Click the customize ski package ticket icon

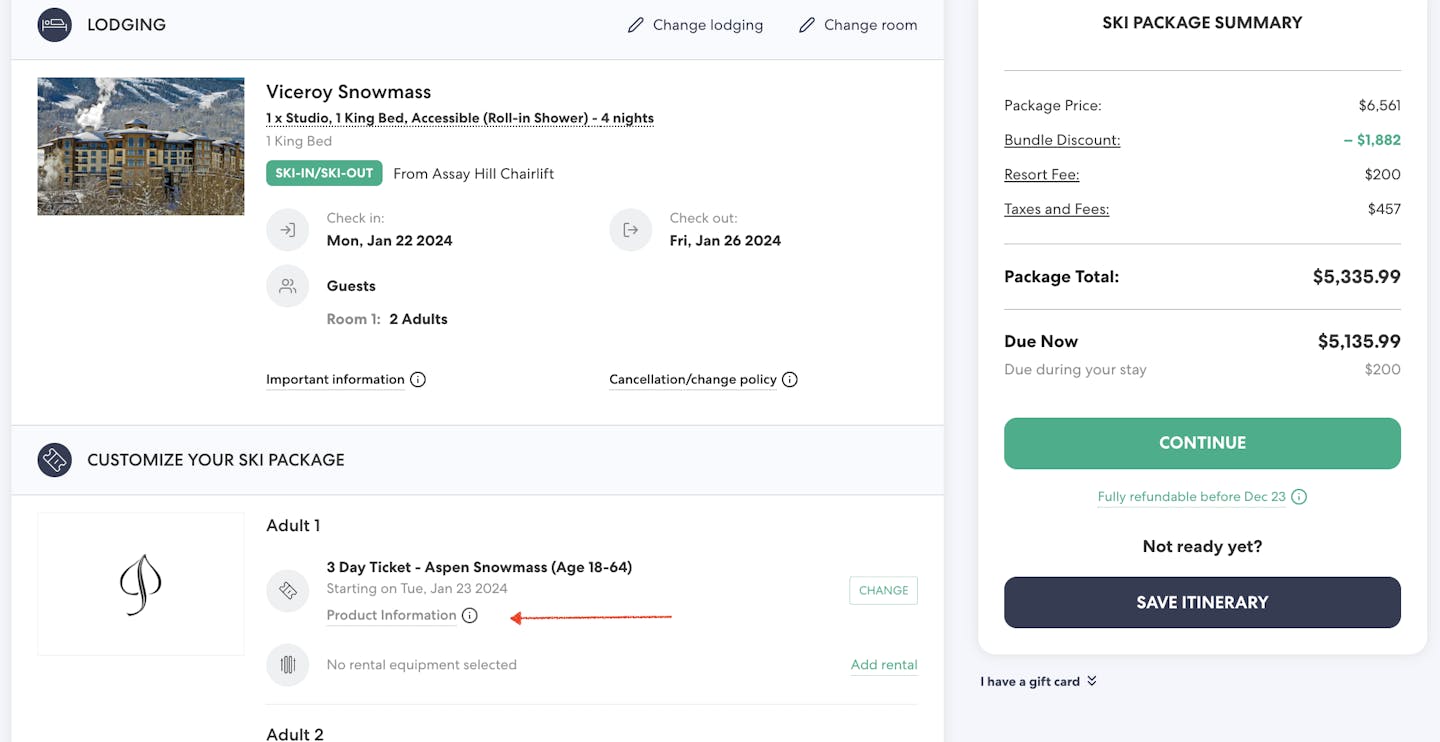pos(54,460)
